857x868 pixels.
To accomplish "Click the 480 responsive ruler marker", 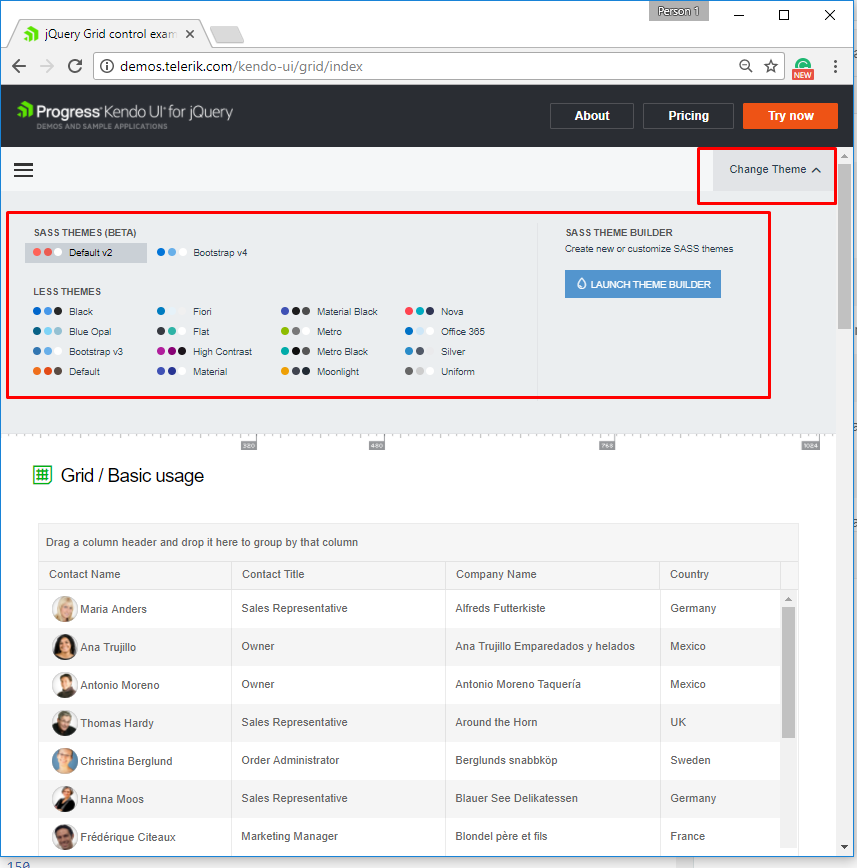I will [x=376, y=445].
